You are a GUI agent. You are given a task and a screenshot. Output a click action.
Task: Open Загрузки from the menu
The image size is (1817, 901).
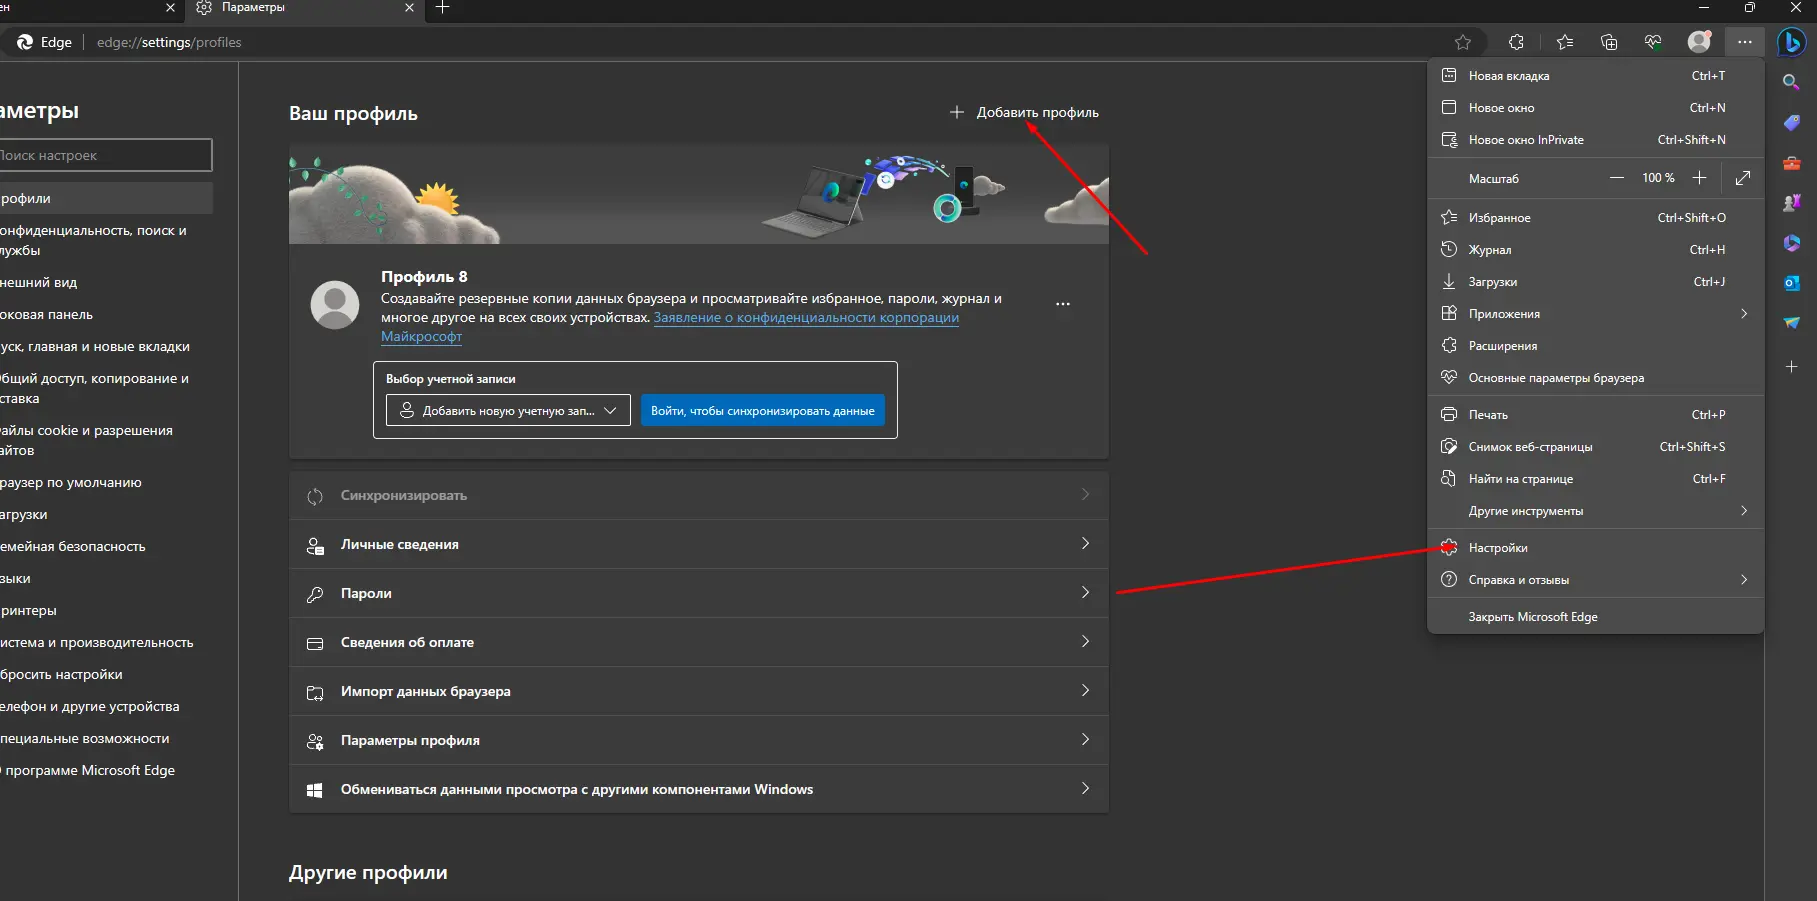[x=1595, y=282]
